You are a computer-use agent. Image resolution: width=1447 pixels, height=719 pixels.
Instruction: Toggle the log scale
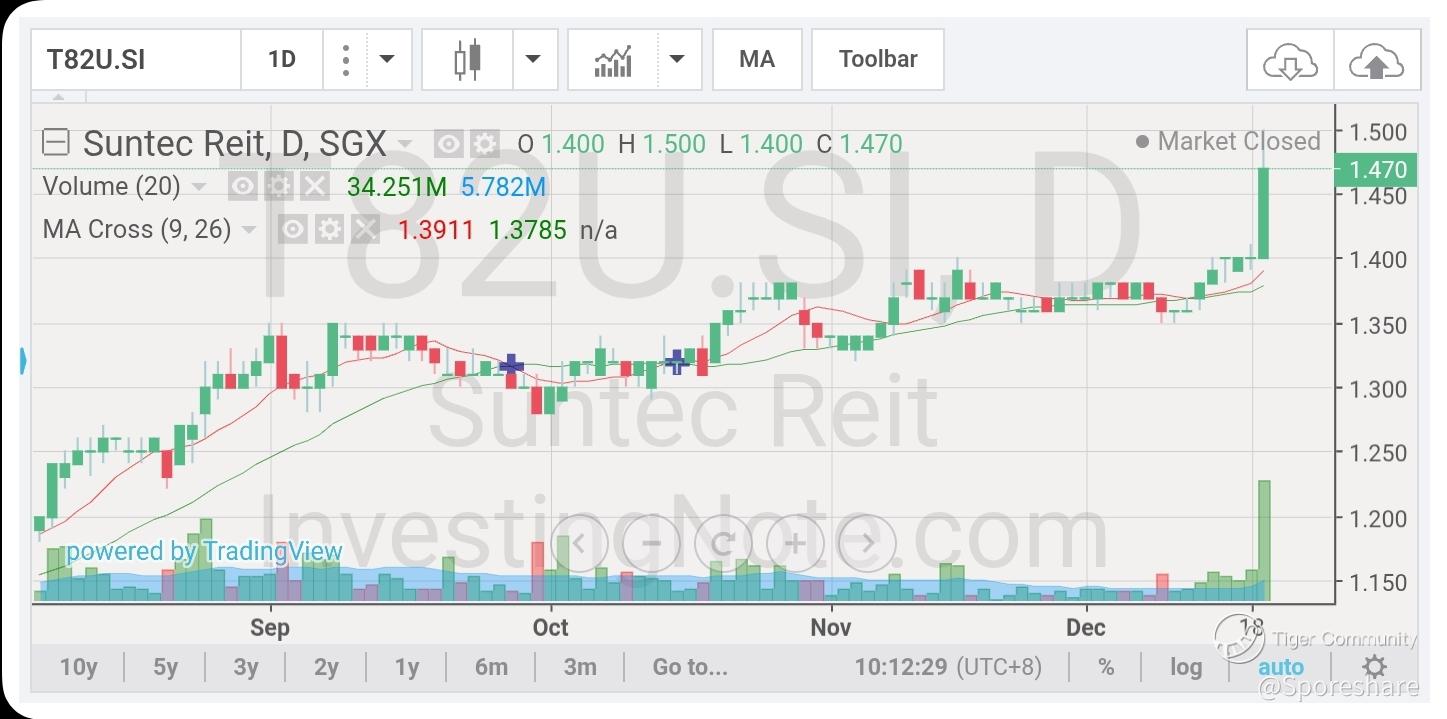1186,667
